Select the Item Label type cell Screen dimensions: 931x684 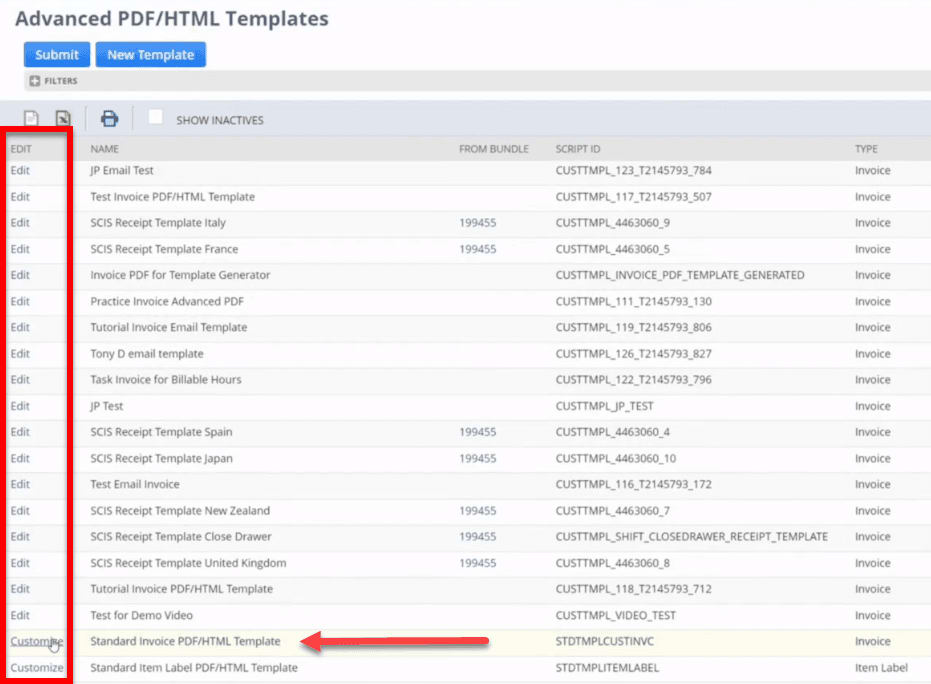[881, 667]
